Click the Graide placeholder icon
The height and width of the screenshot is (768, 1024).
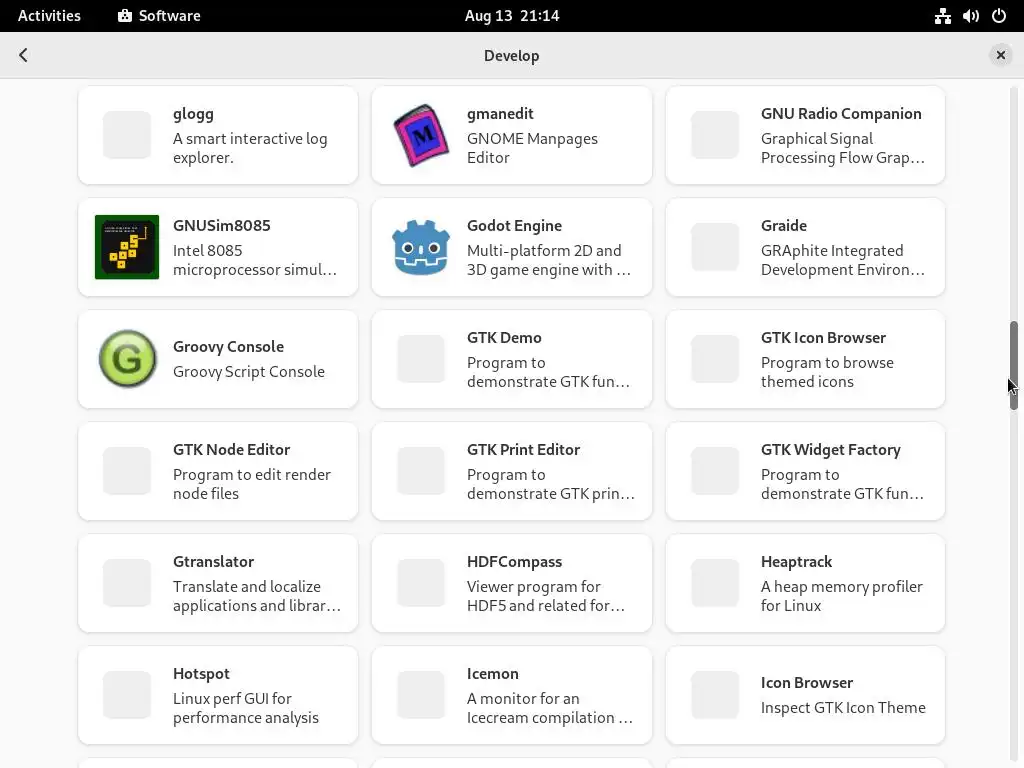[x=715, y=247]
